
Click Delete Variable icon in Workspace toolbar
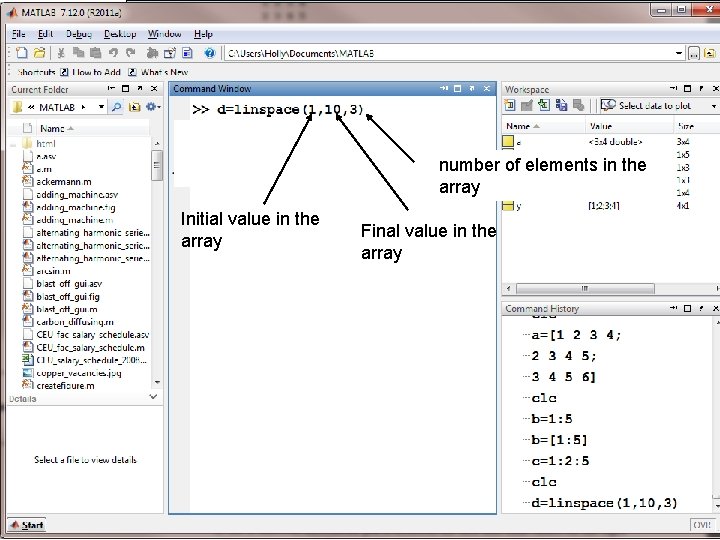579,106
